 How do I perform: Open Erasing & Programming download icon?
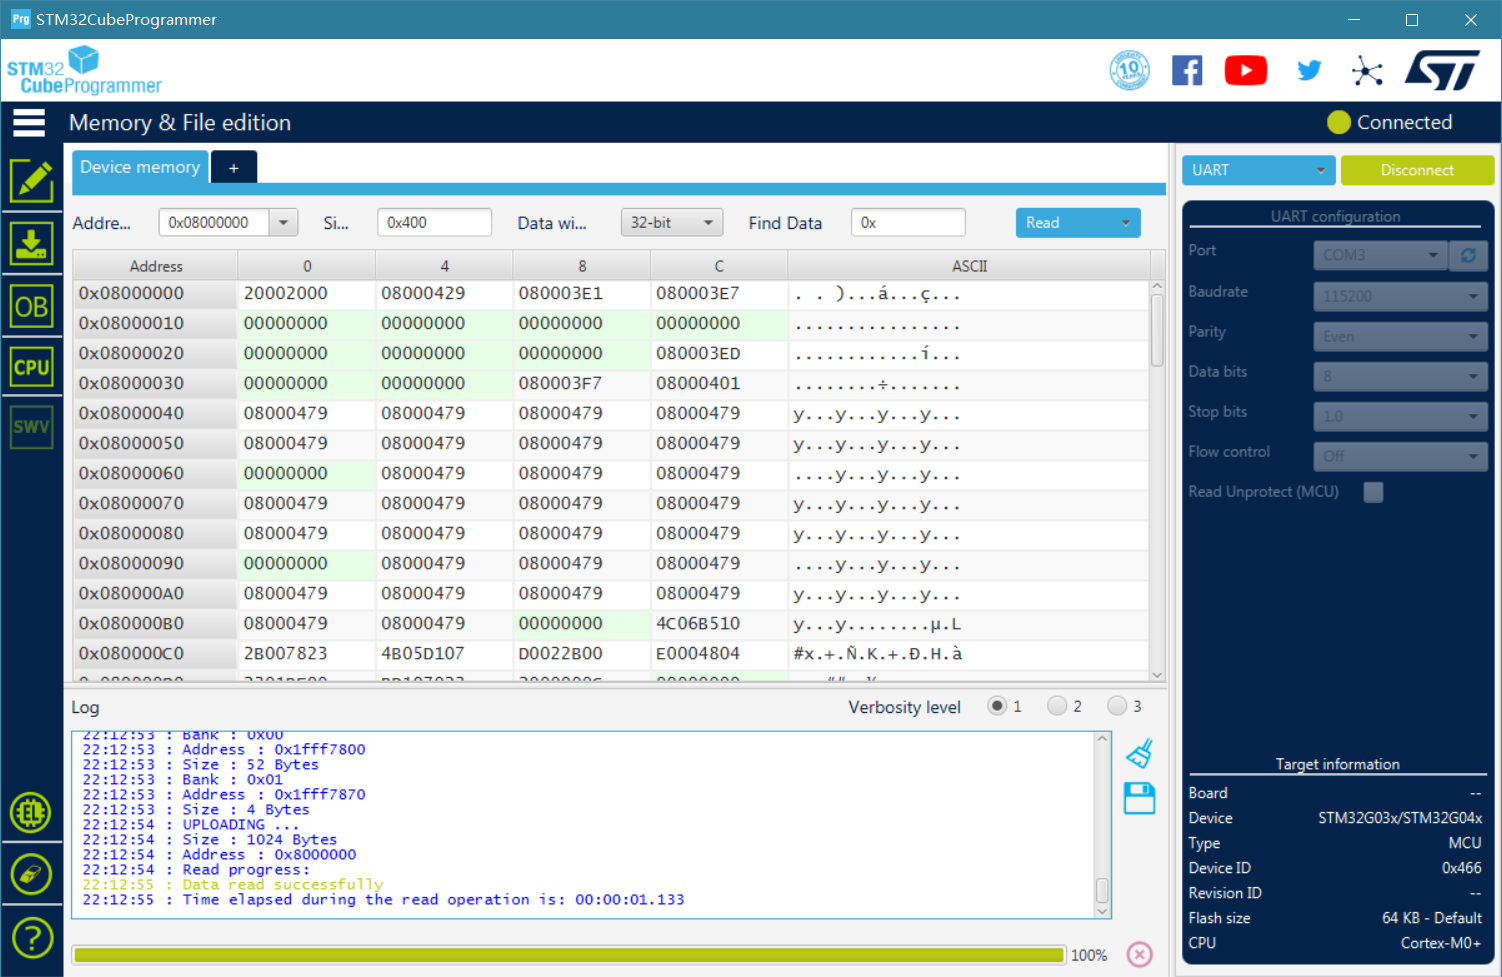pos(32,244)
